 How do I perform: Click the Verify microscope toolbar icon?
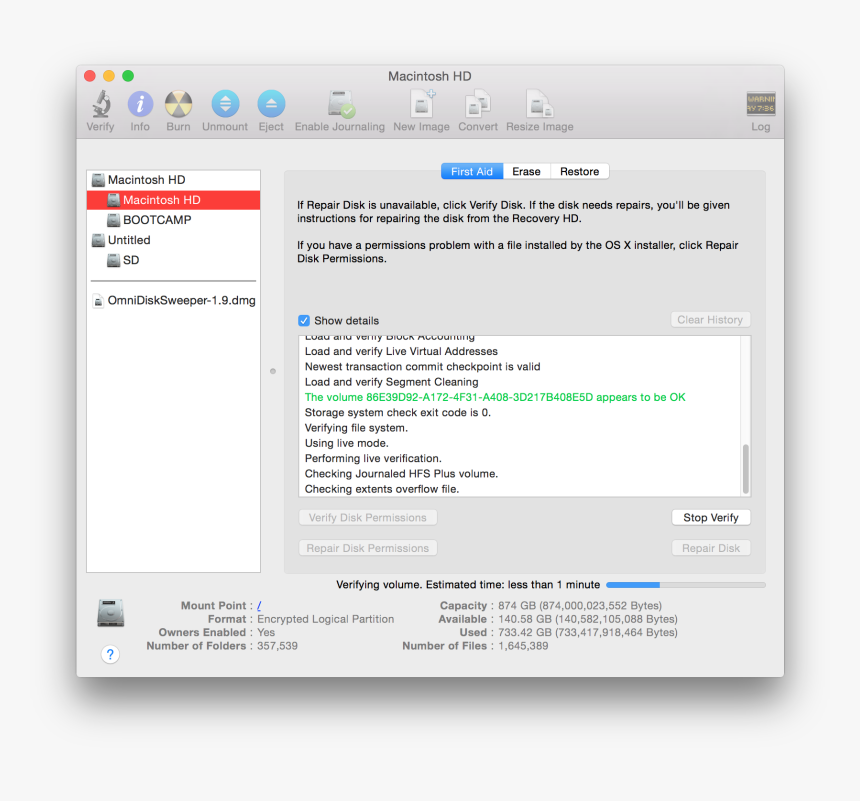101,104
